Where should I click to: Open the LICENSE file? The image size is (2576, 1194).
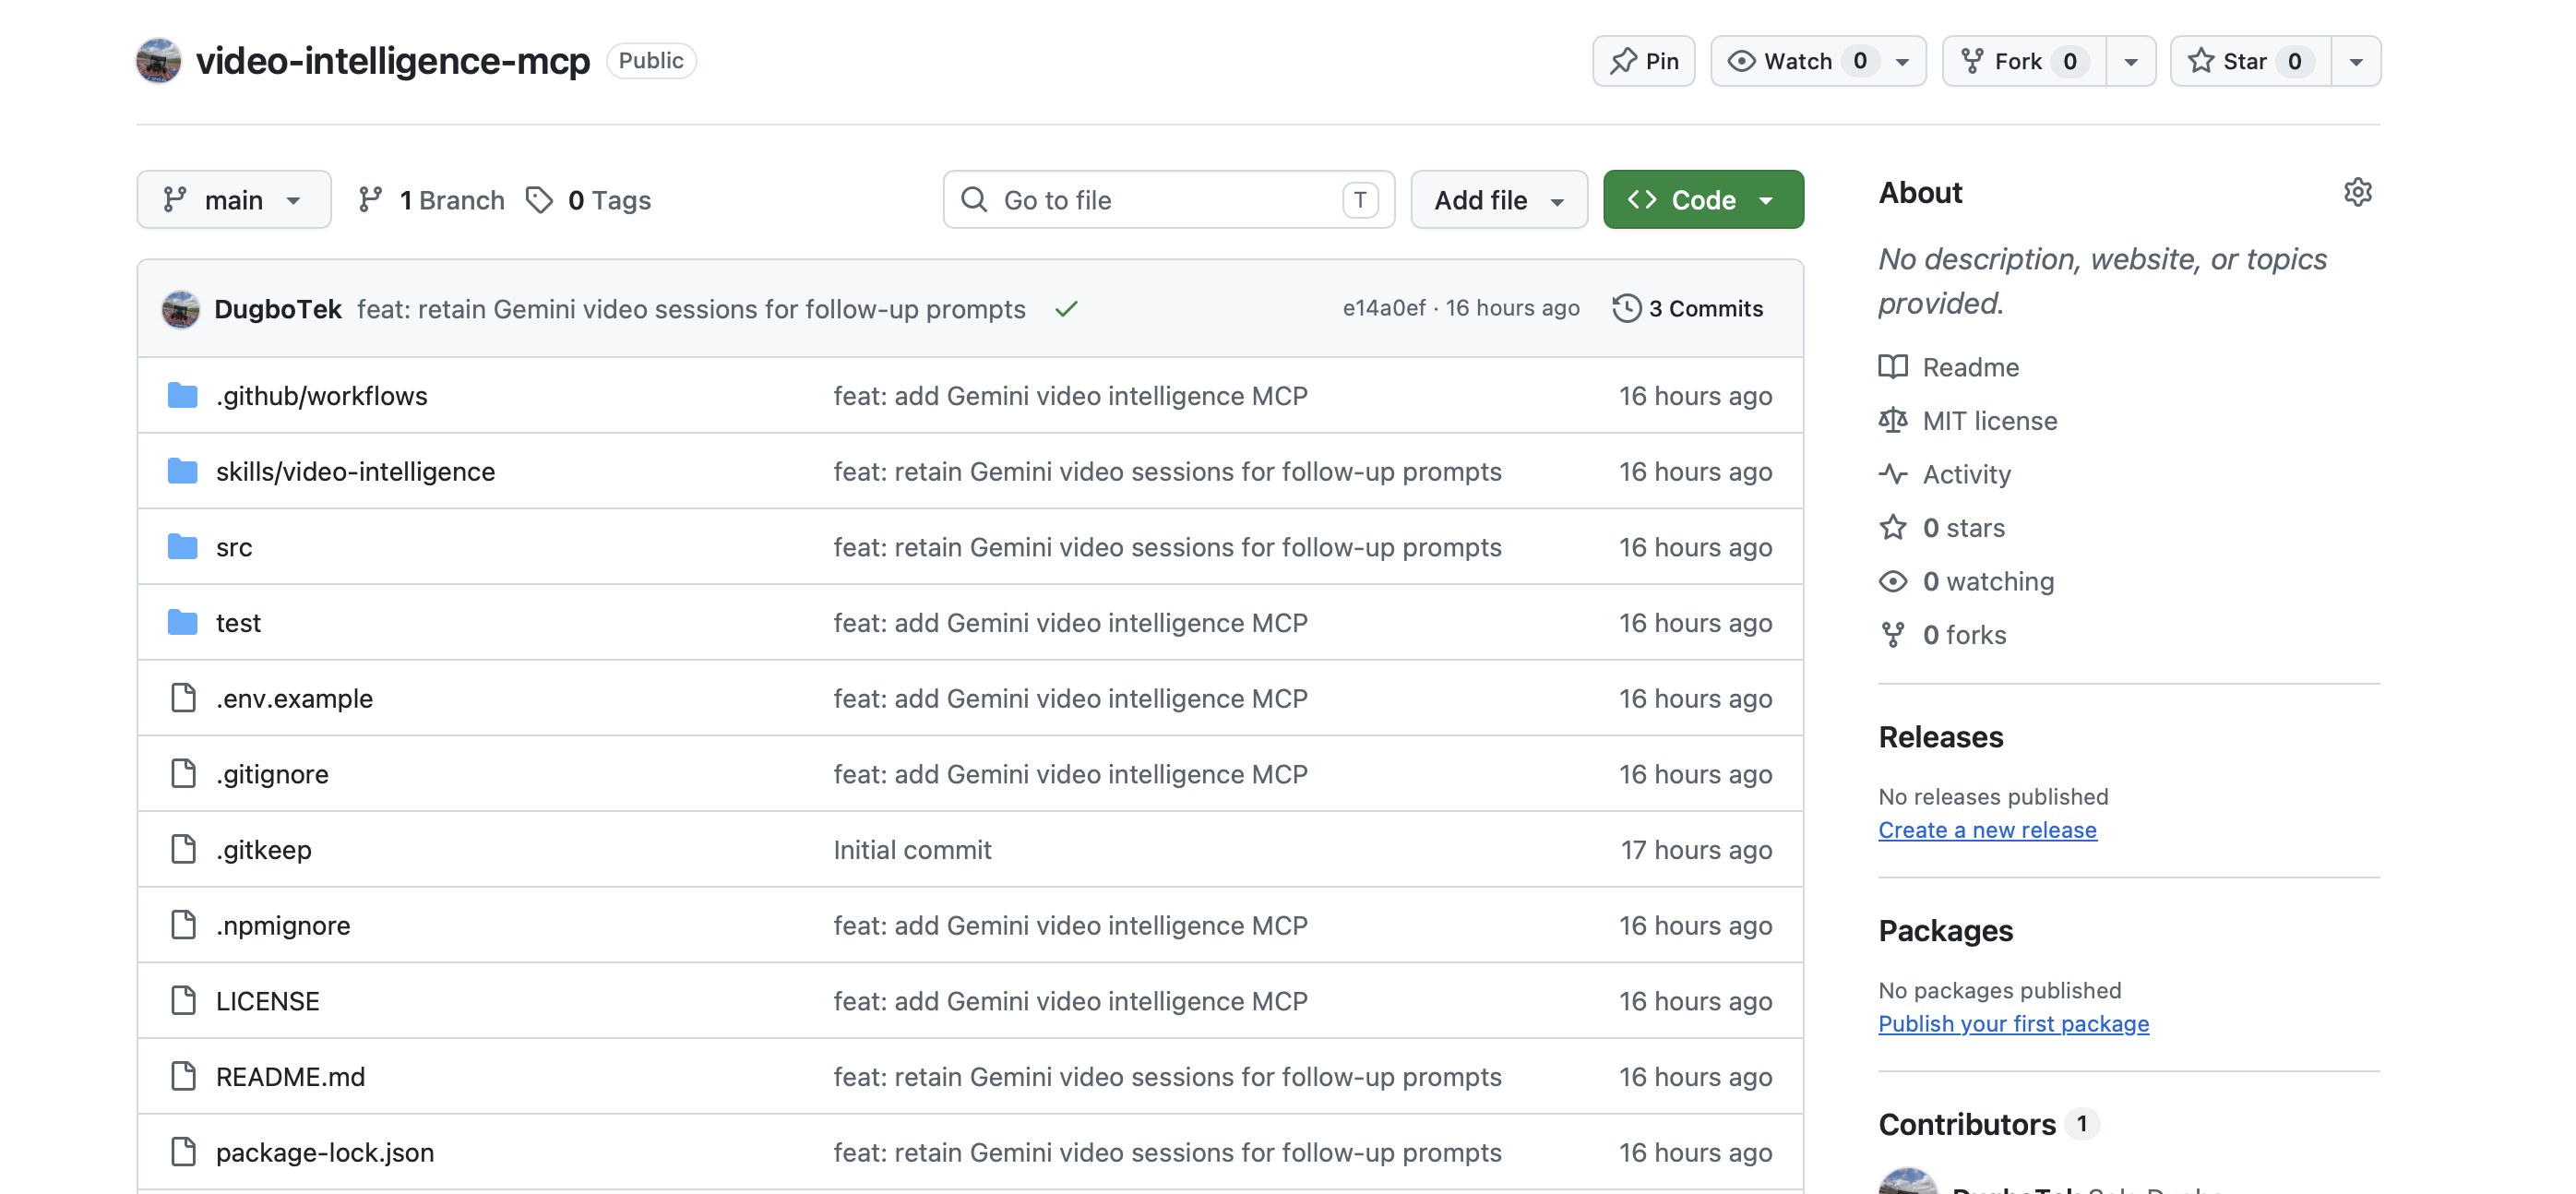(x=267, y=1001)
